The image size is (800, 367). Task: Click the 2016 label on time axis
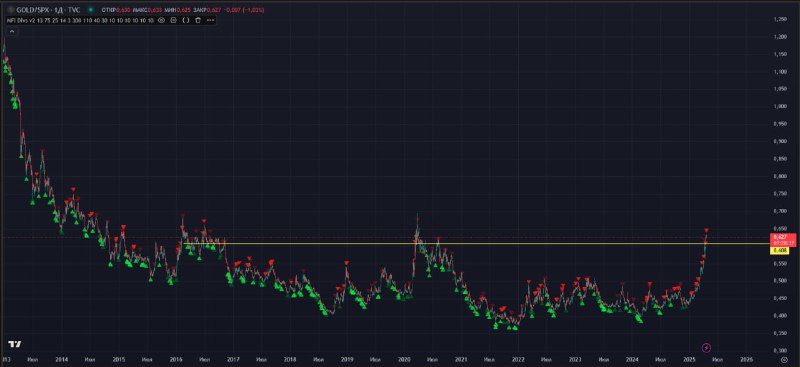point(176,359)
